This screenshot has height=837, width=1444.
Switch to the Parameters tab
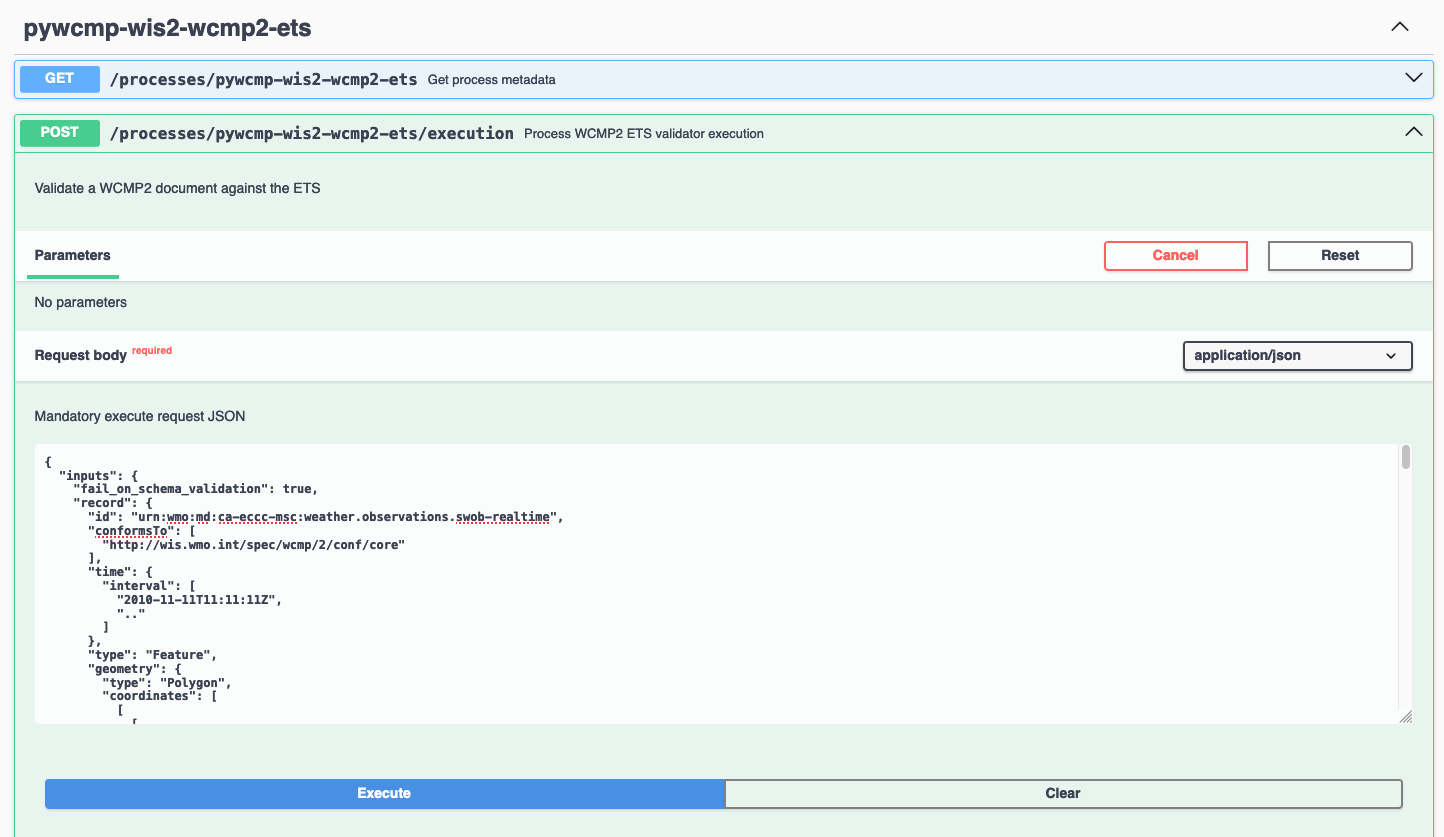point(72,255)
